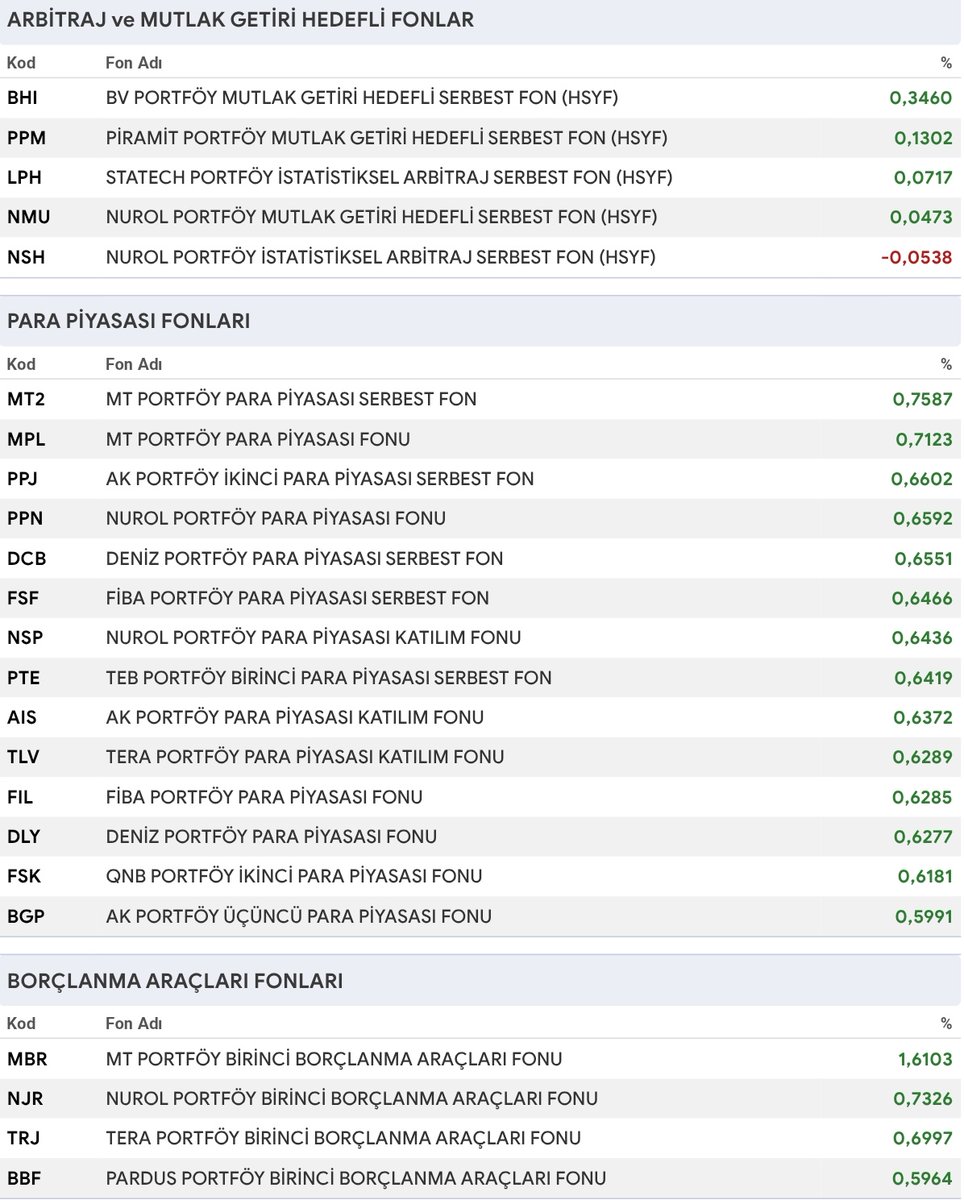Click PARA PİYASASI FONLARI section header
This screenshot has width=964, height=1200.
tap(128, 321)
